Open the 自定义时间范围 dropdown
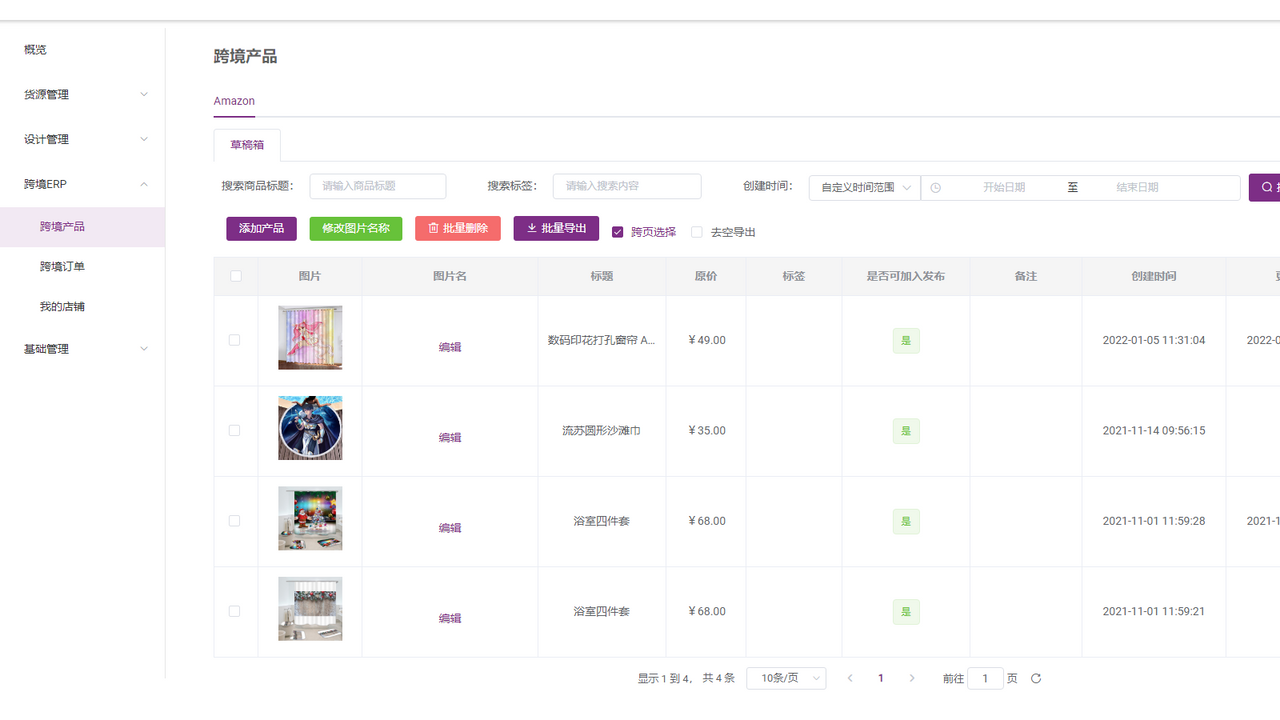 click(x=863, y=187)
